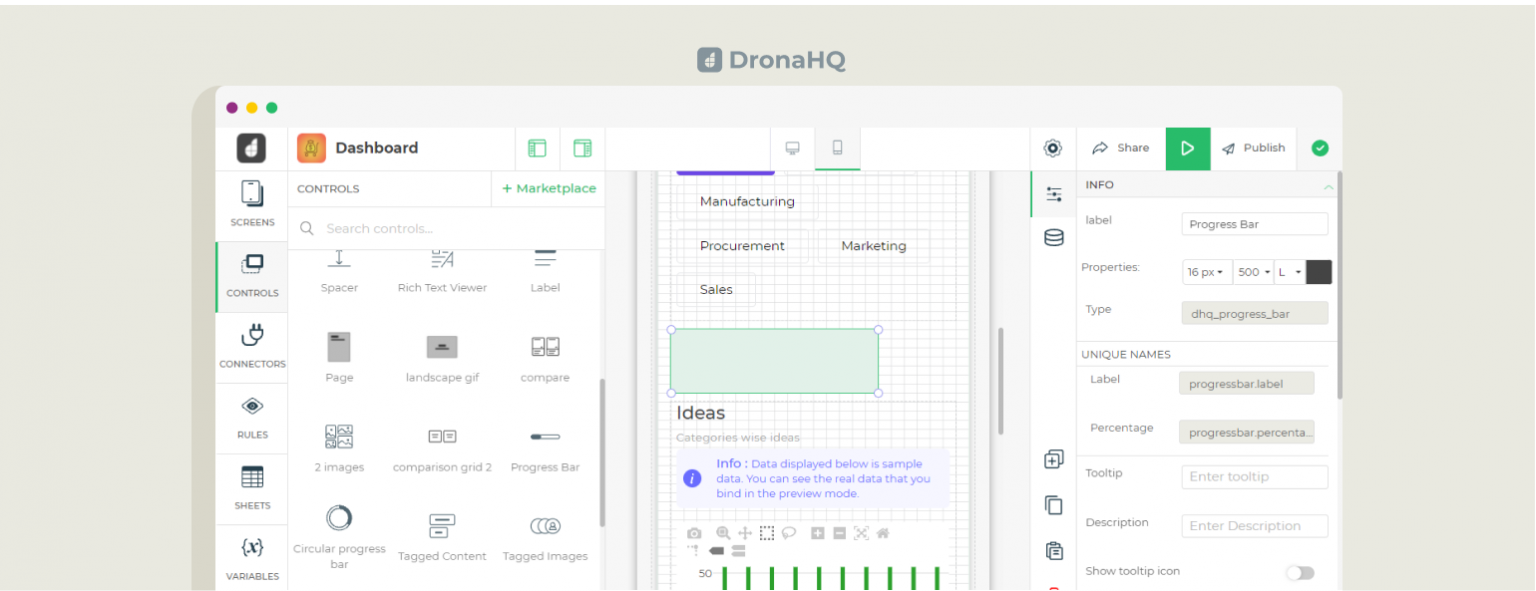1536x591 pixels.
Task: Open the Variables panel in the left sidebar
Action: [251, 558]
